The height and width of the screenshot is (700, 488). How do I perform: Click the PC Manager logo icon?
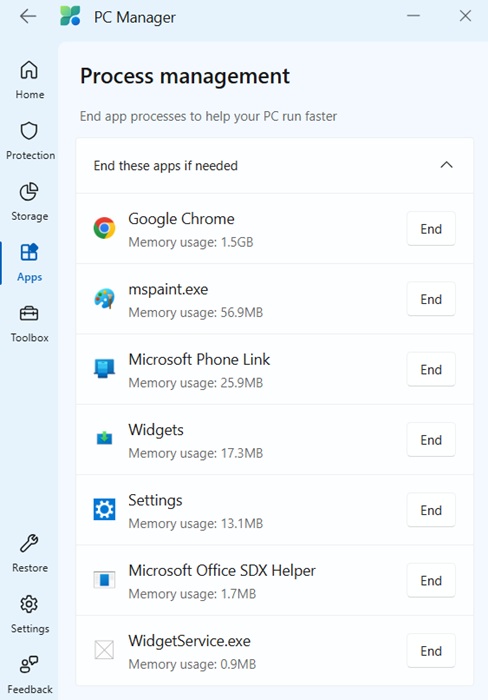click(70, 16)
